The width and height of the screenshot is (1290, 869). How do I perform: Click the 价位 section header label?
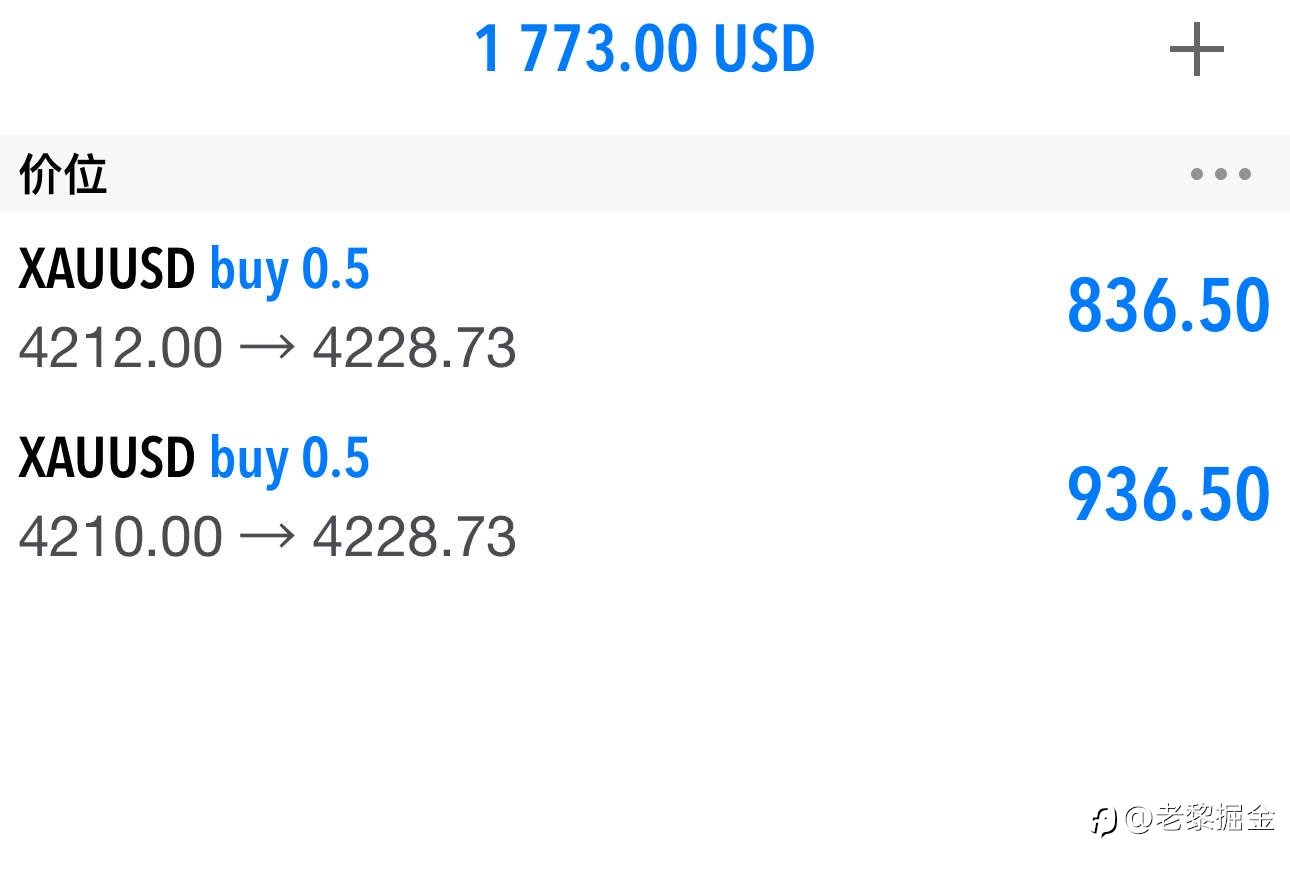(x=62, y=176)
